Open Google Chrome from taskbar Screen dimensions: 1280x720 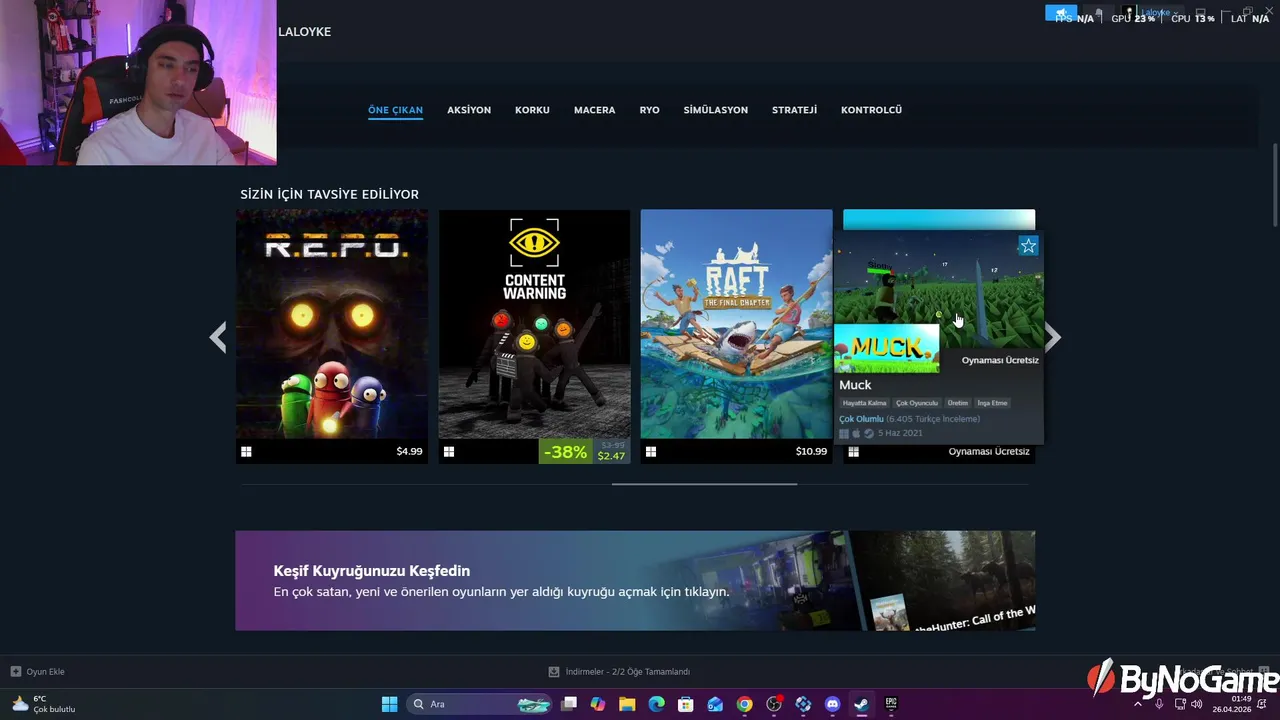tap(744, 704)
